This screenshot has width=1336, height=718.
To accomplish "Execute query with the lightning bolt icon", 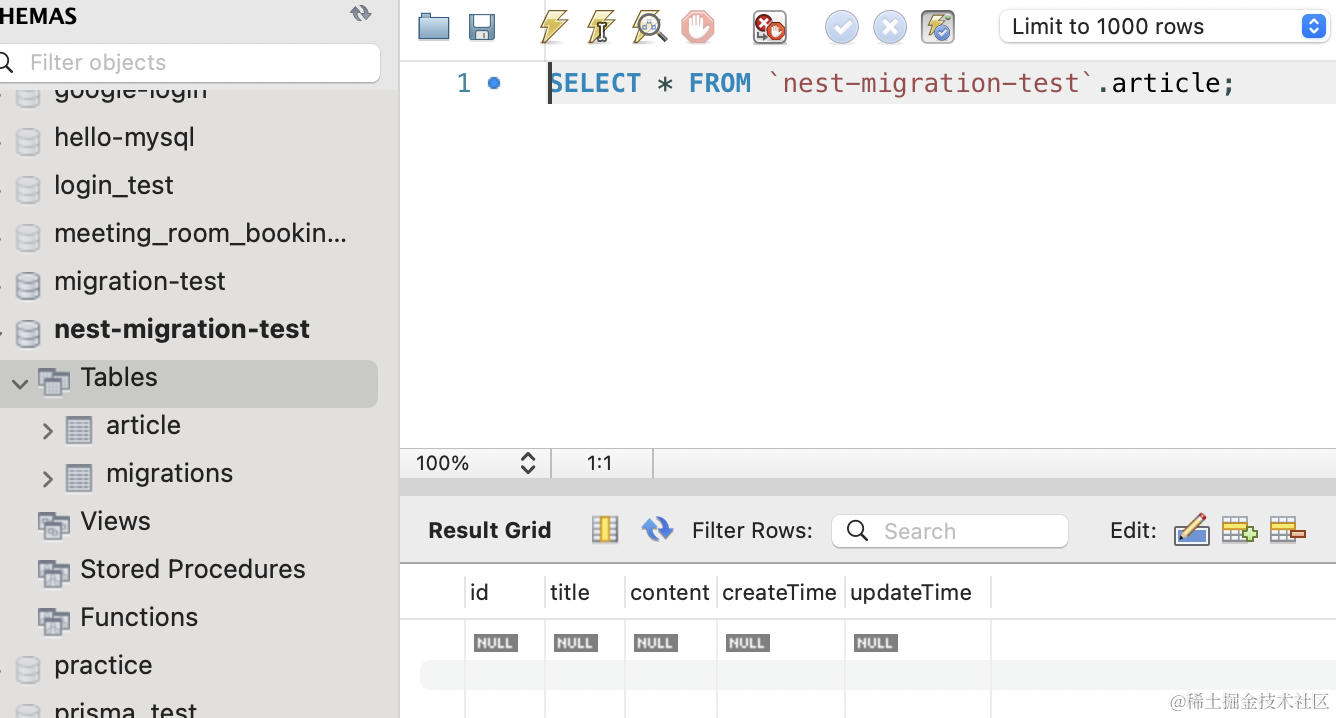I will pos(553,27).
